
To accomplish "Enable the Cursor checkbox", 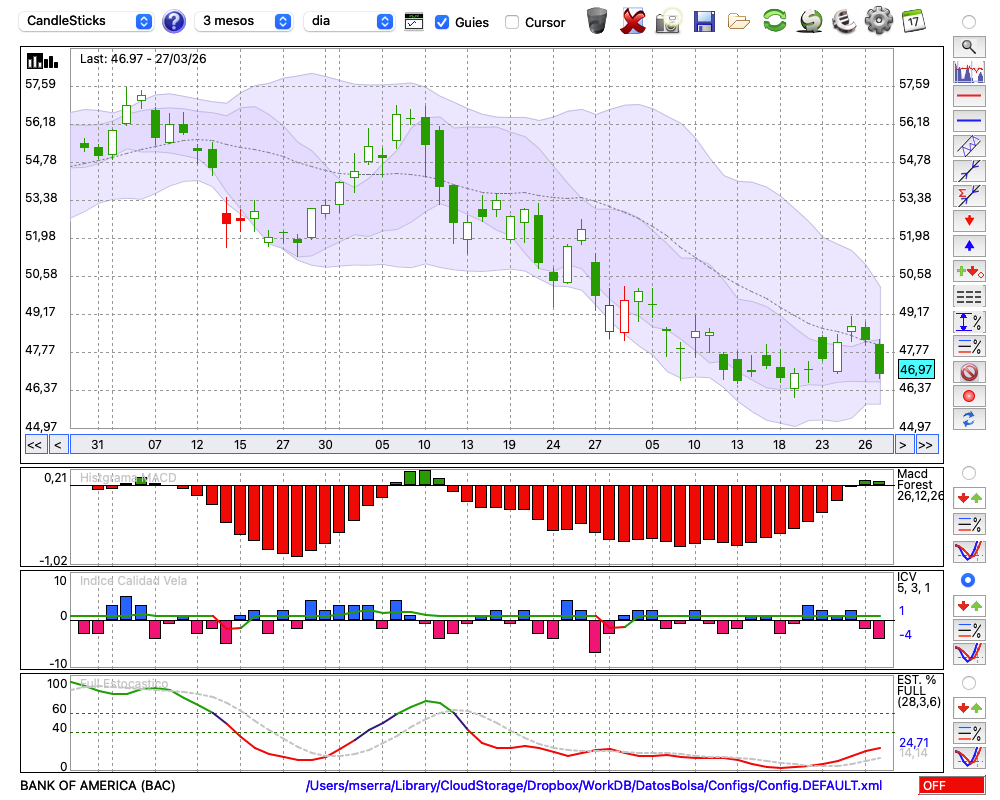I will click(512, 22).
